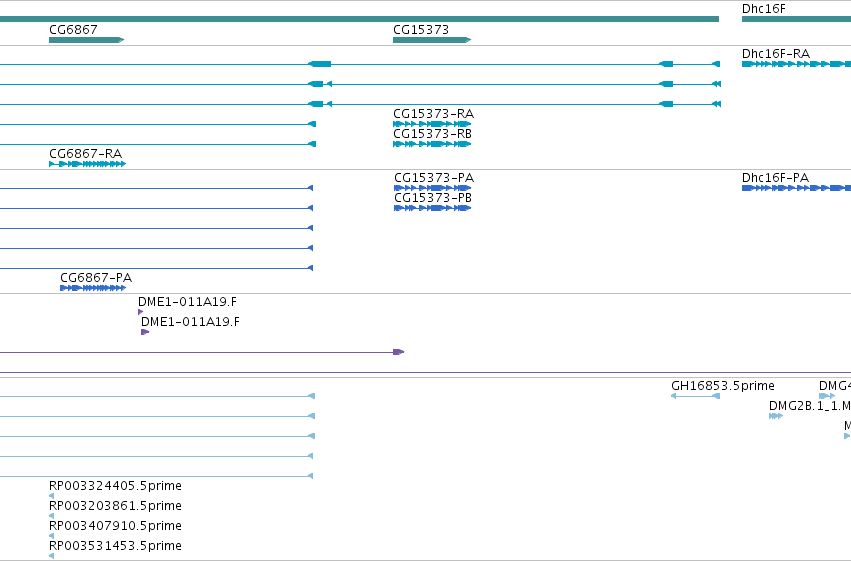The image size is (851, 561).
Task: Click the RP003324405.5prime label text
Action: 115,486
